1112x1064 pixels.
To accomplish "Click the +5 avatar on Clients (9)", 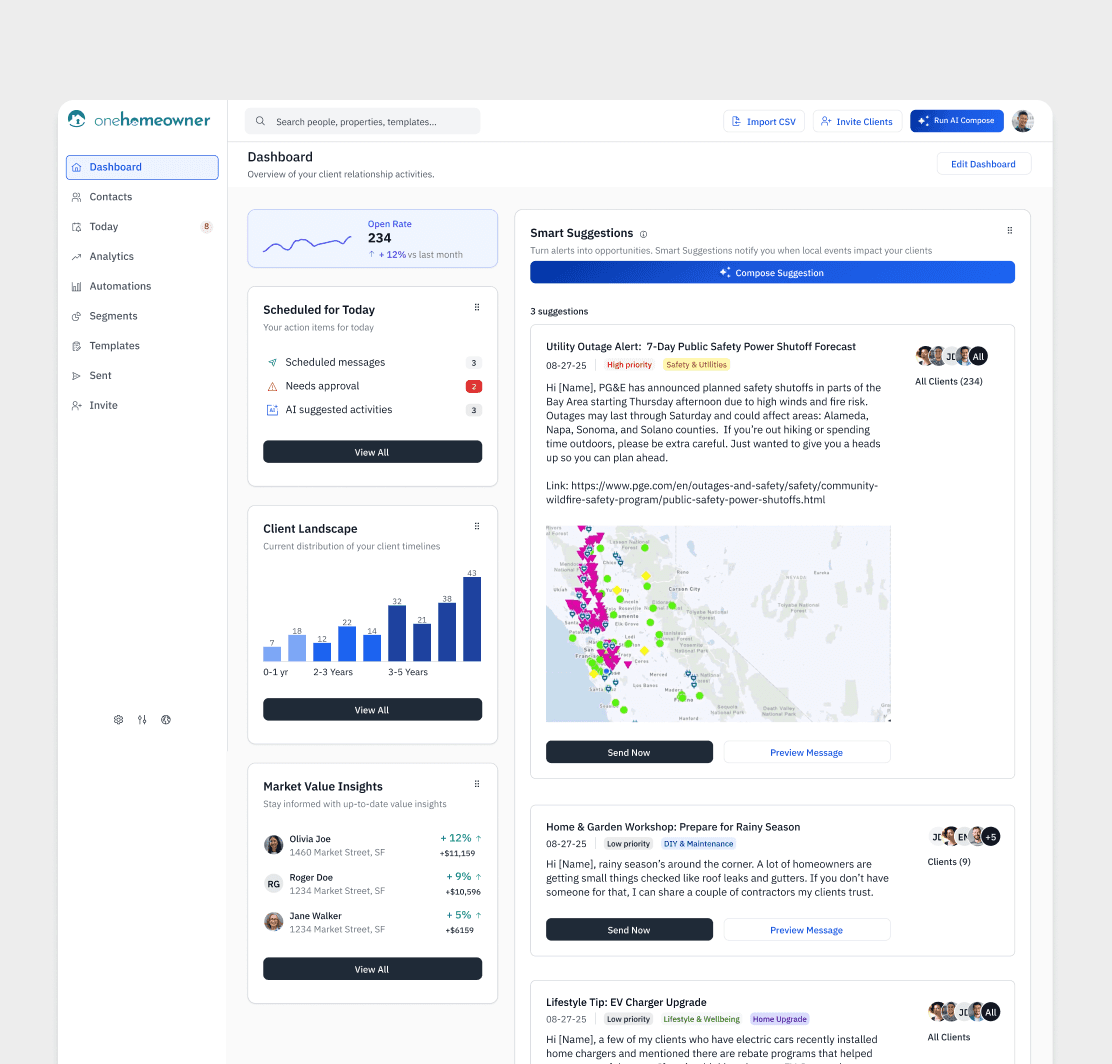I will click(x=991, y=837).
